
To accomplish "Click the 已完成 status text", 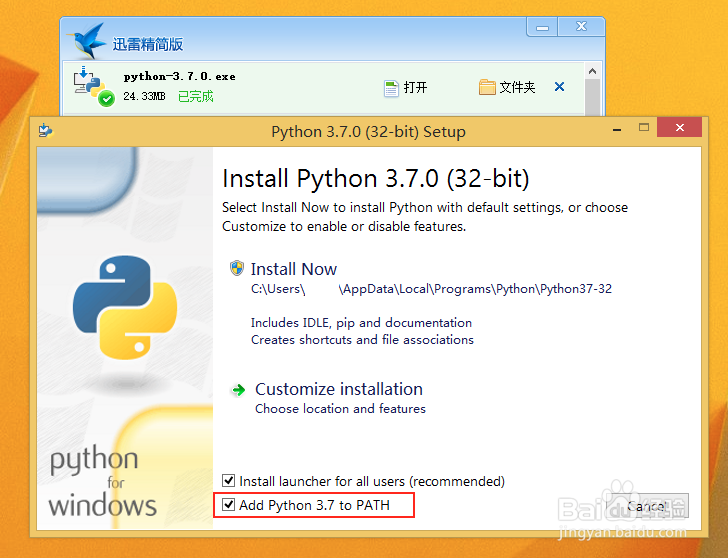I will point(195,96).
